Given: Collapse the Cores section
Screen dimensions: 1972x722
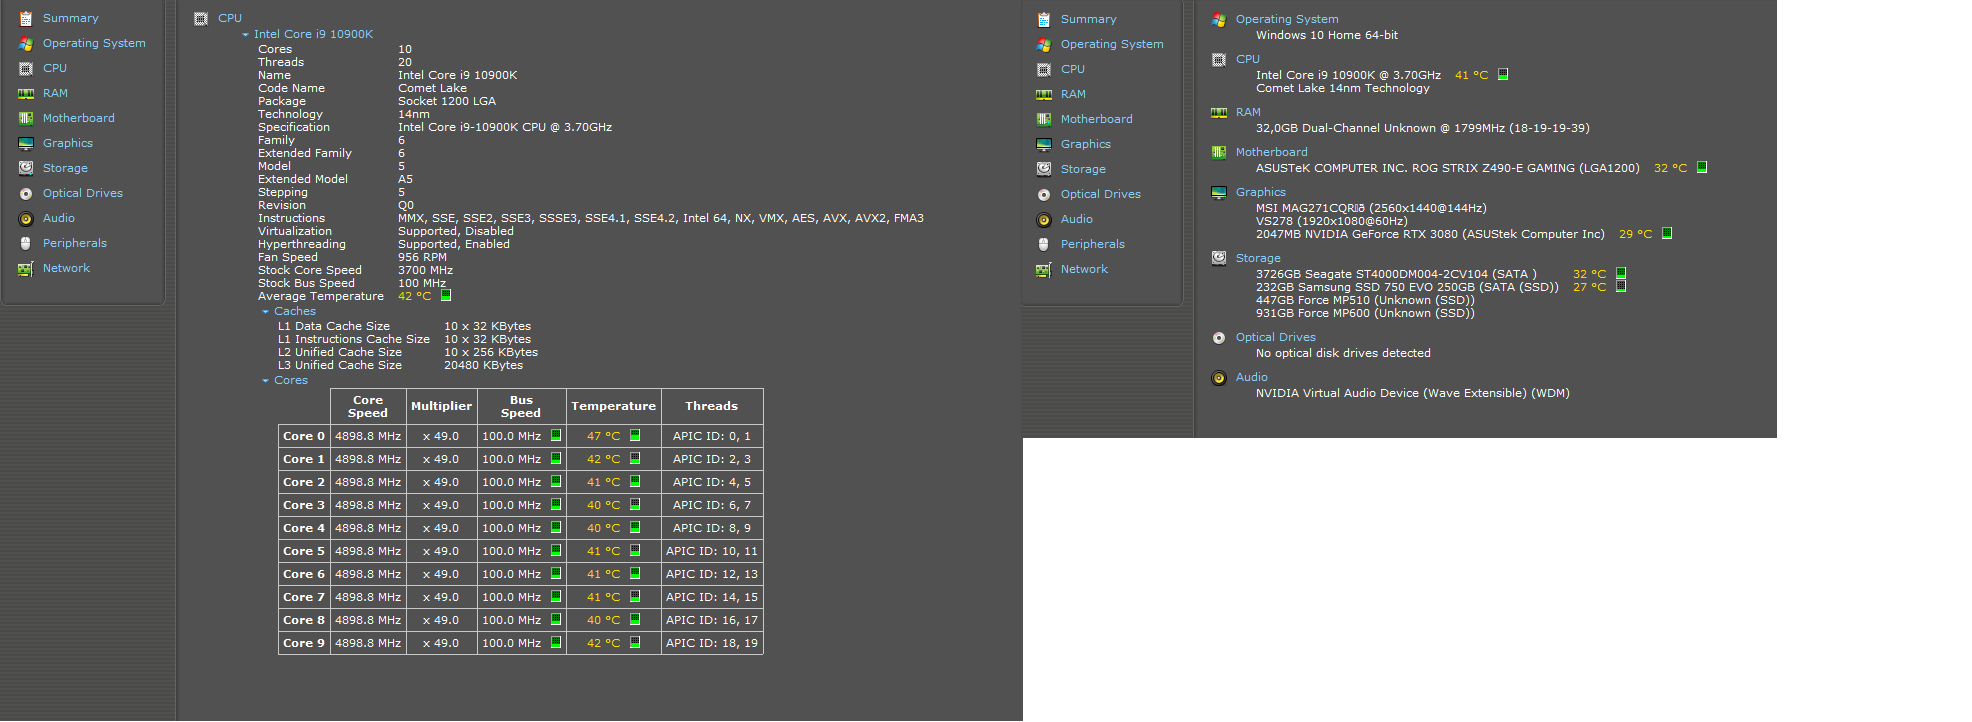Looking at the screenshot, I should (266, 381).
